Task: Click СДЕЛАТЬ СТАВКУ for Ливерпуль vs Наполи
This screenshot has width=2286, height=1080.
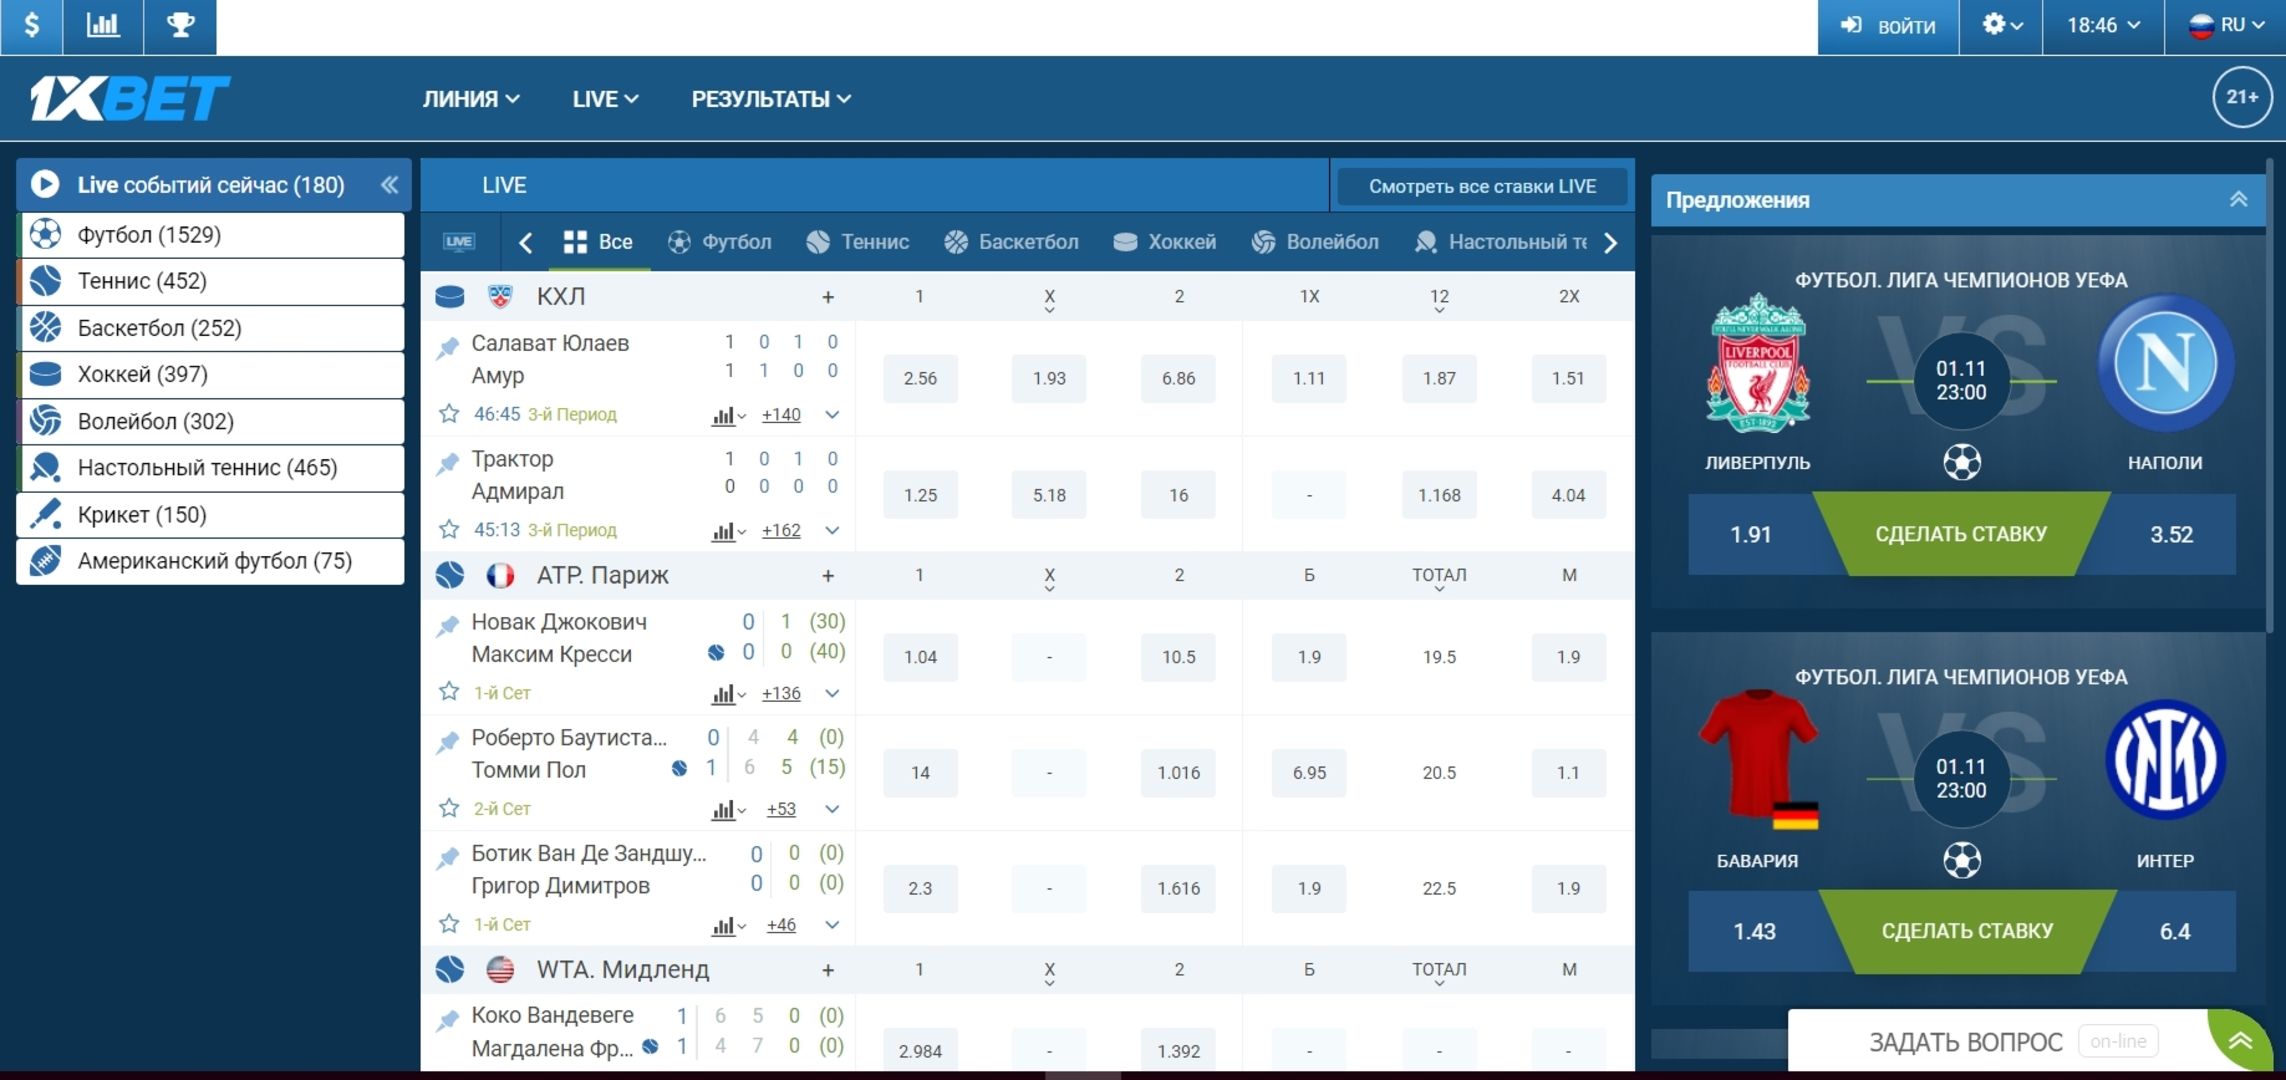Action: click(1961, 534)
